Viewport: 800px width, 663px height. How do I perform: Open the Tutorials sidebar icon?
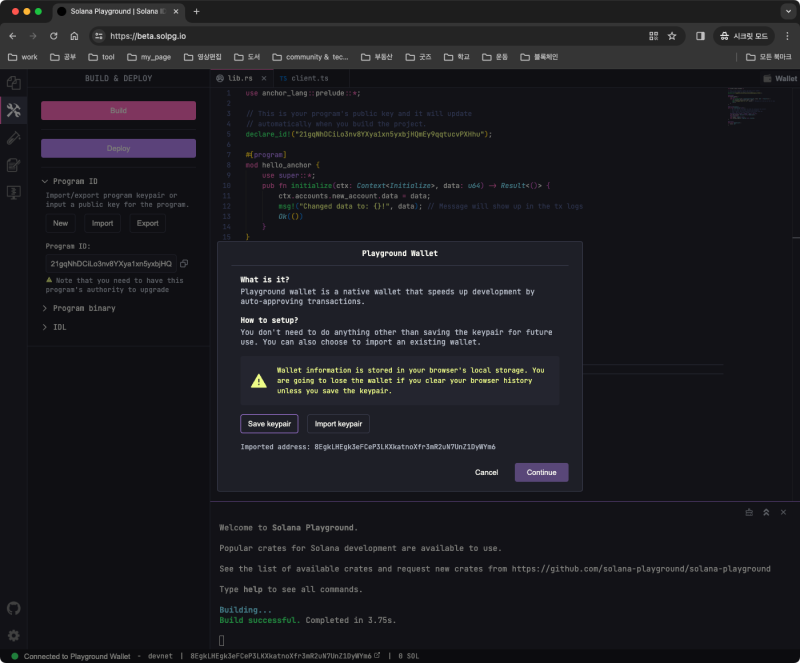(x=14, y=165)
